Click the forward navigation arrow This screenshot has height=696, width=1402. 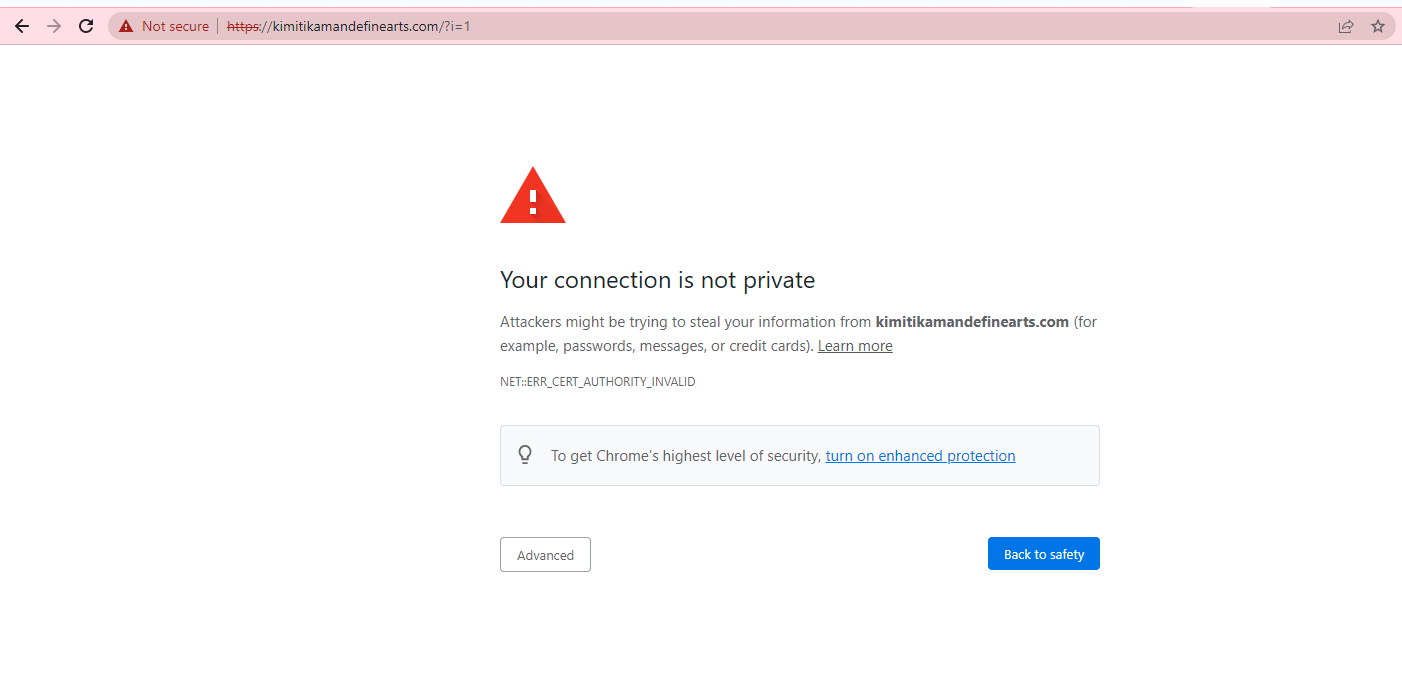54,26
